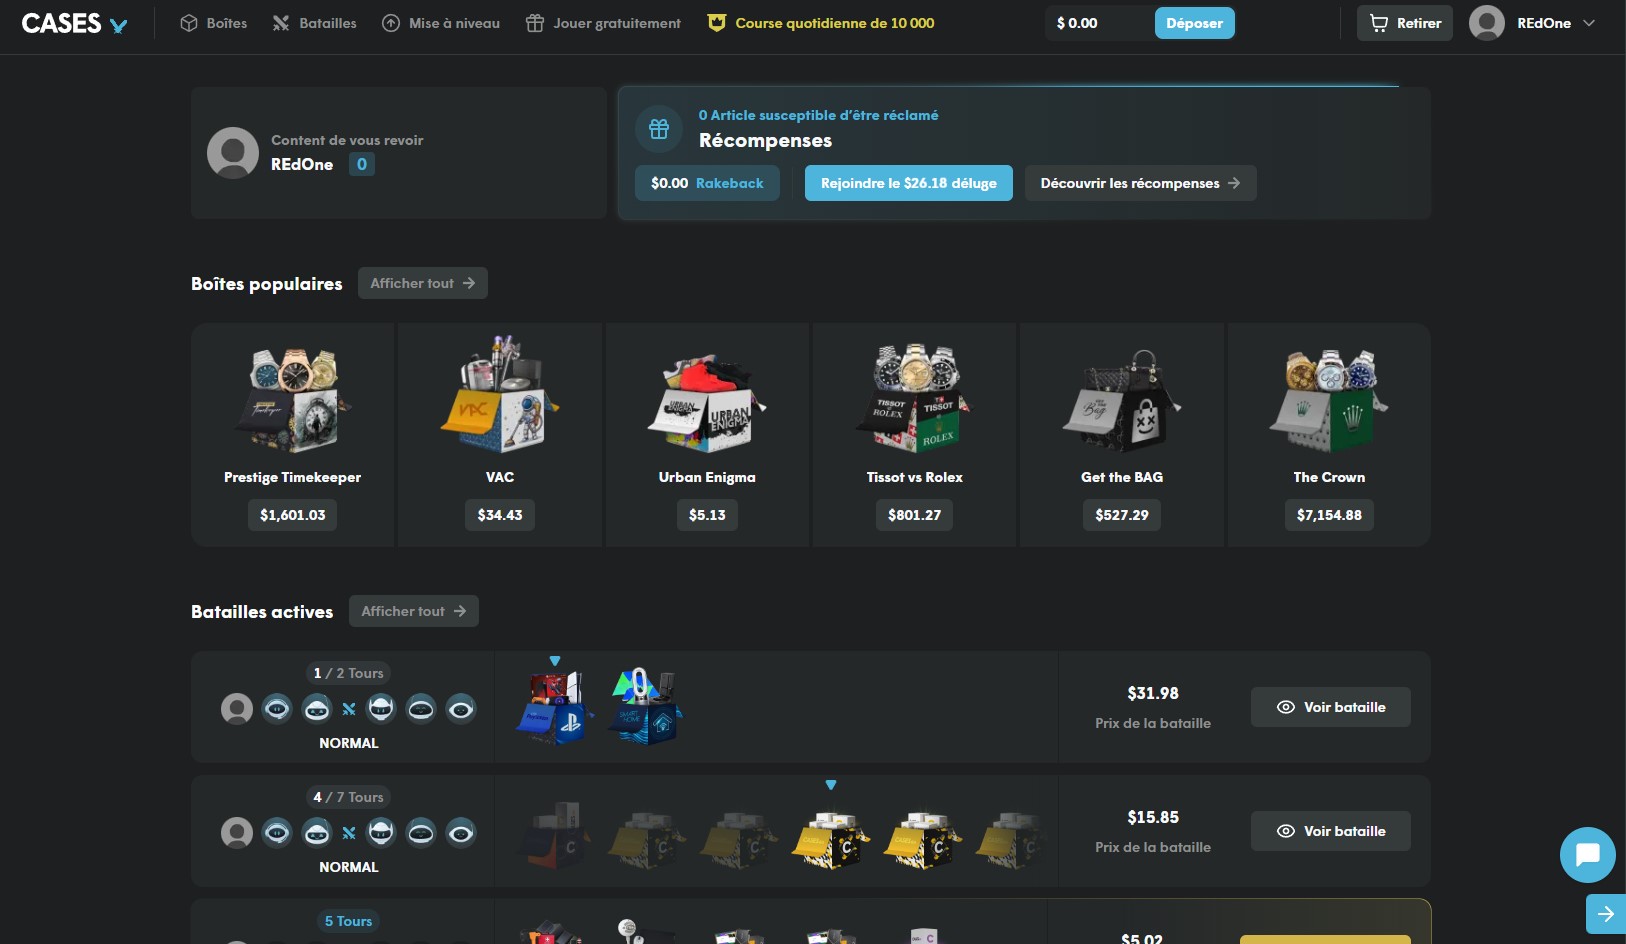Open Boîtes using the cube icon
Image resolution: width=1626 pixels, height=944 pixels.
point(190,22)
